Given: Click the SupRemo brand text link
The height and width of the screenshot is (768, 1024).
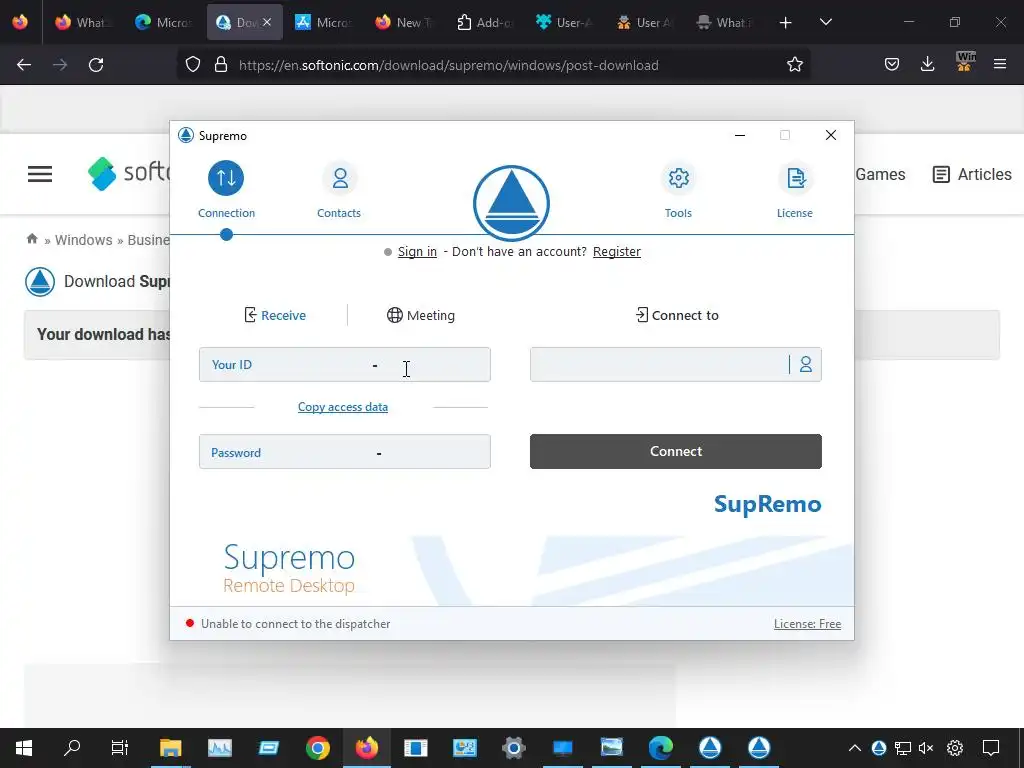Looking at the screenshot, I should coord(767,504).
